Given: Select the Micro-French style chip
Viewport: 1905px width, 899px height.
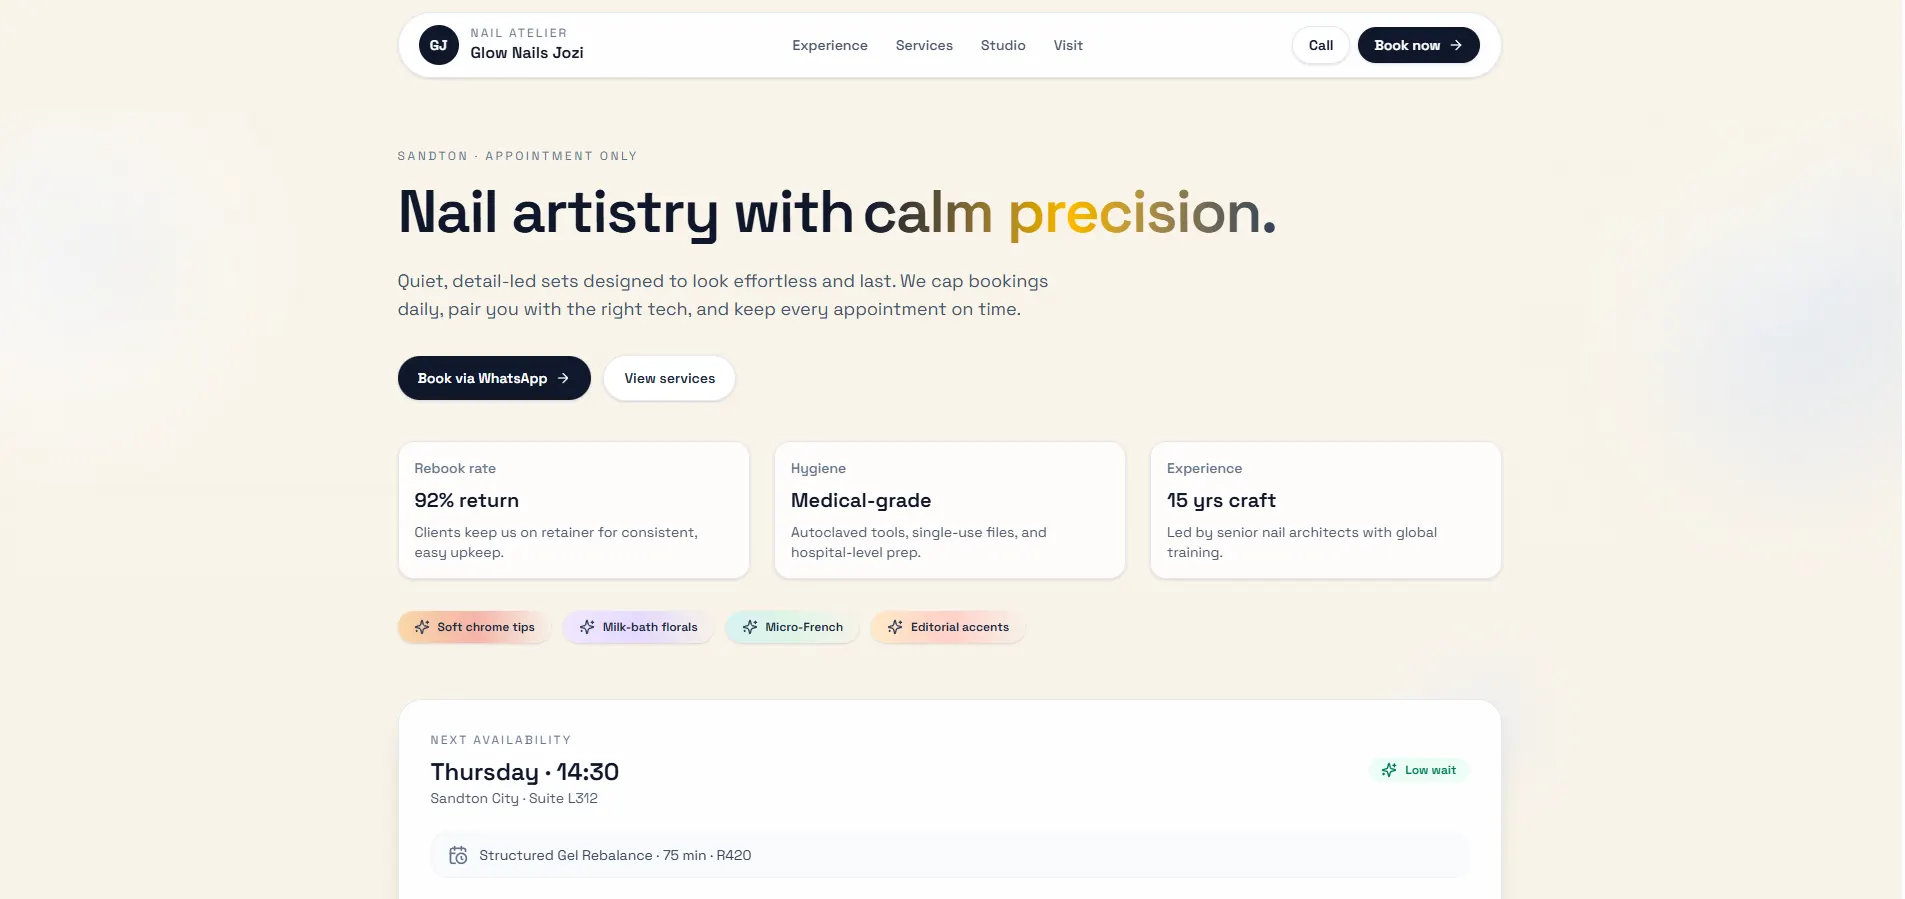Looking at the screenshot, I should (x=792, y=627).
